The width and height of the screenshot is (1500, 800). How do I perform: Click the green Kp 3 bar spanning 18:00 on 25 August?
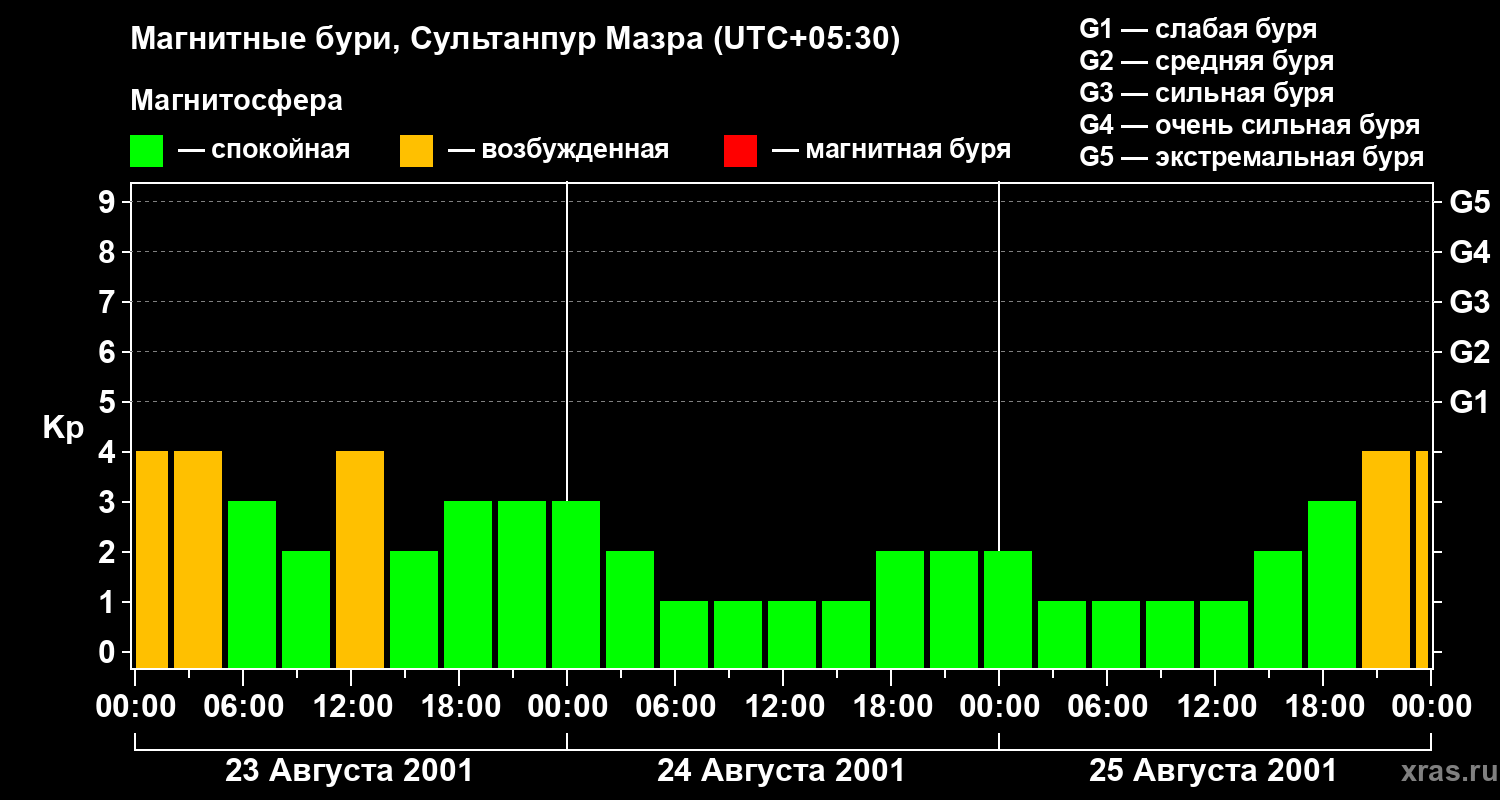(x=1332, y=585)
